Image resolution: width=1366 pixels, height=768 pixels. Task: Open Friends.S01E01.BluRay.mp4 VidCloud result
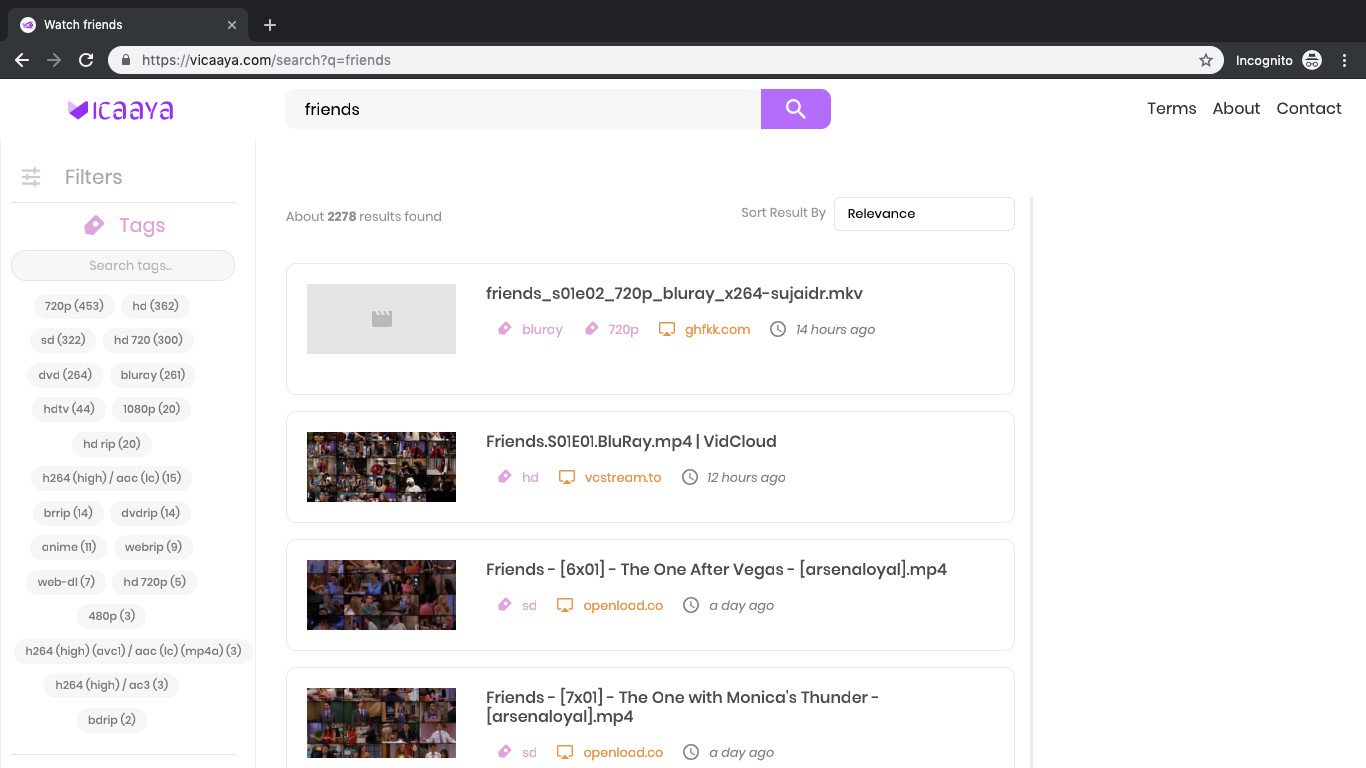pos(631,442)
